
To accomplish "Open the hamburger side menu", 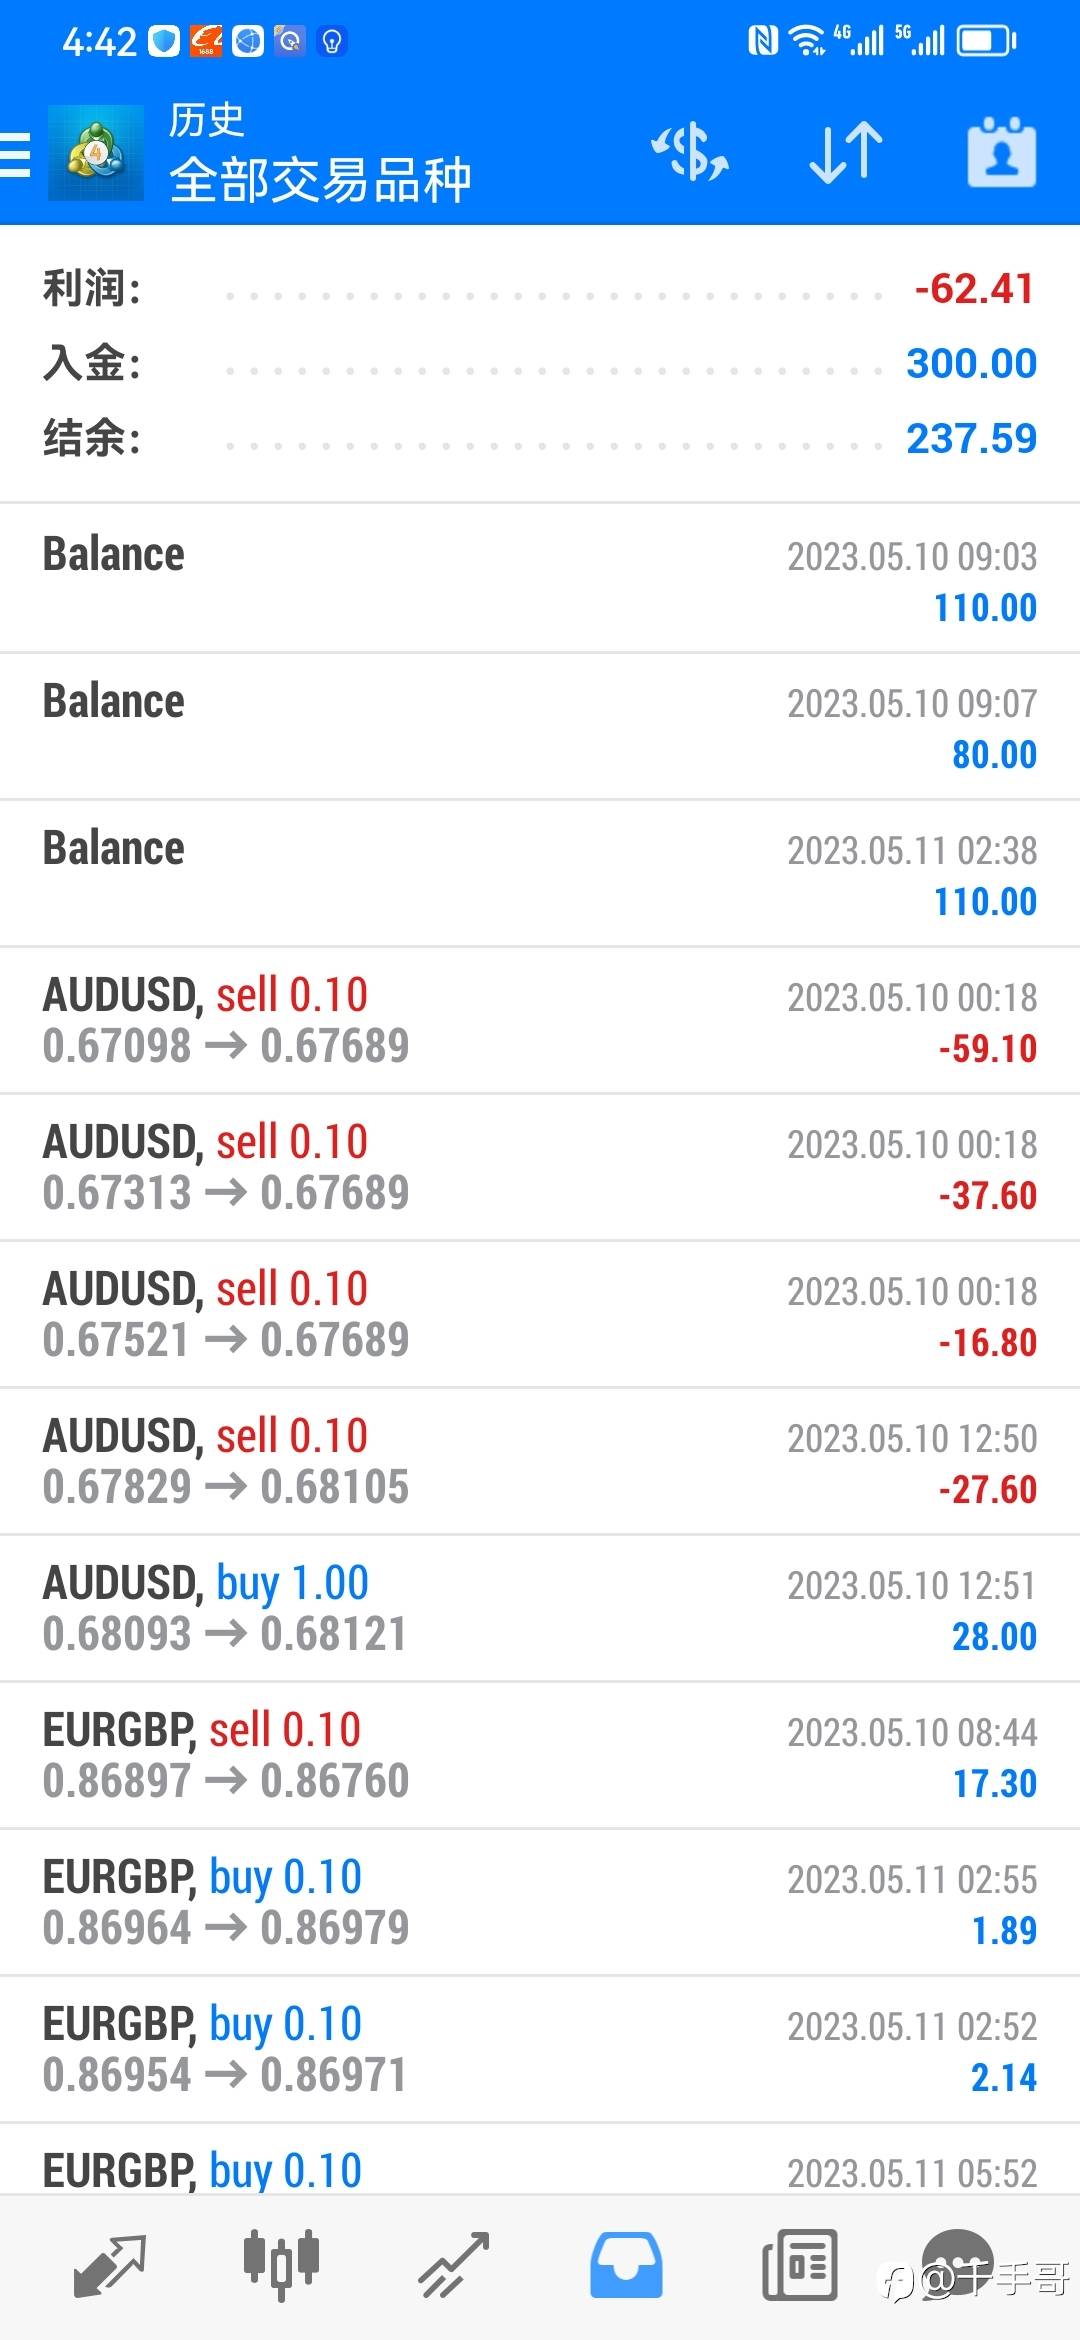I will click(16, 155).
